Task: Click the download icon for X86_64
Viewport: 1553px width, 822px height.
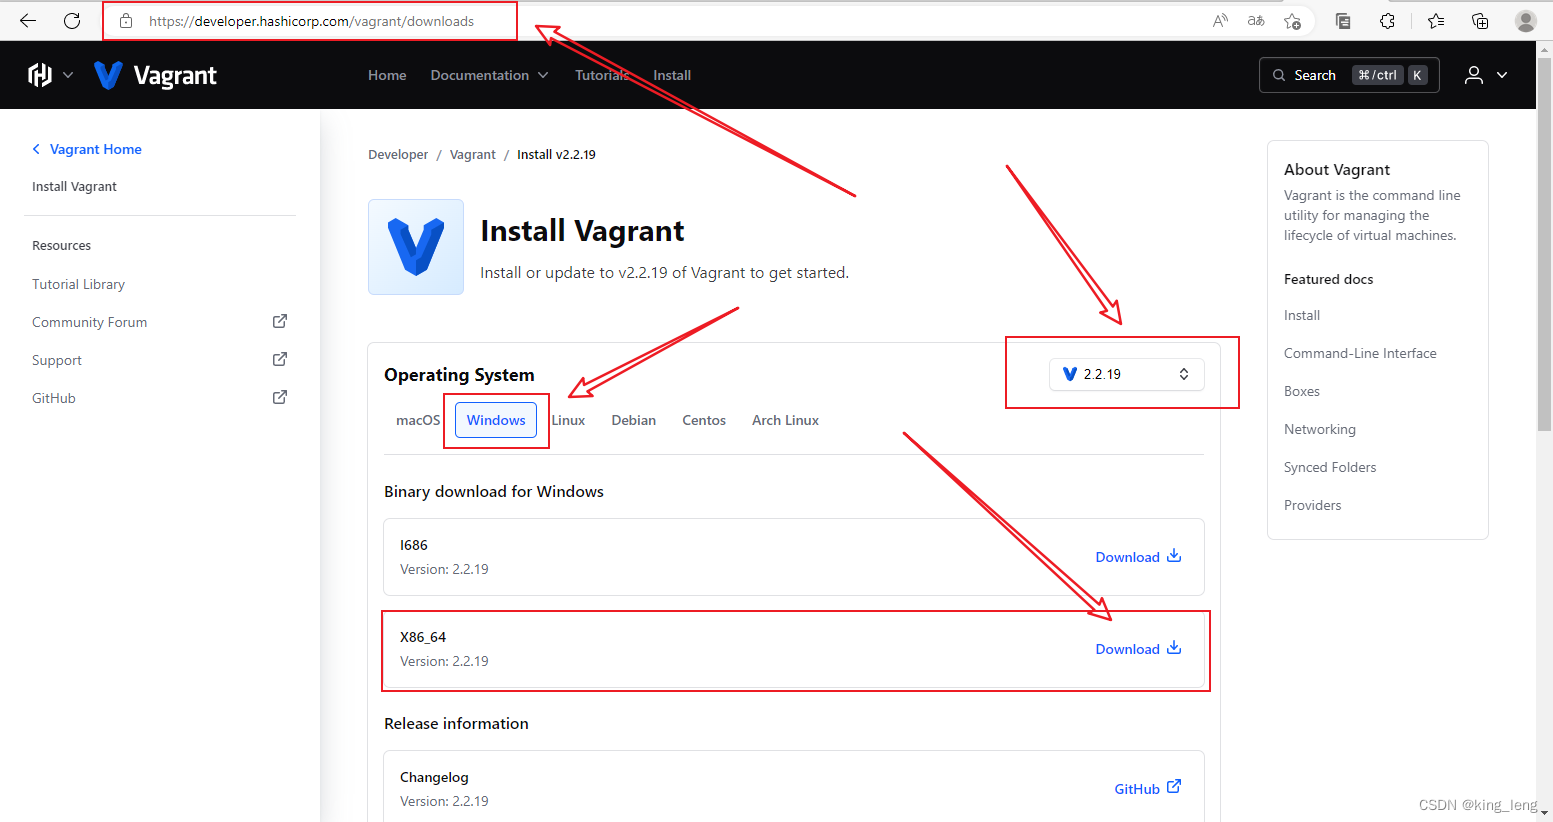Action: tap(1174, 648)
